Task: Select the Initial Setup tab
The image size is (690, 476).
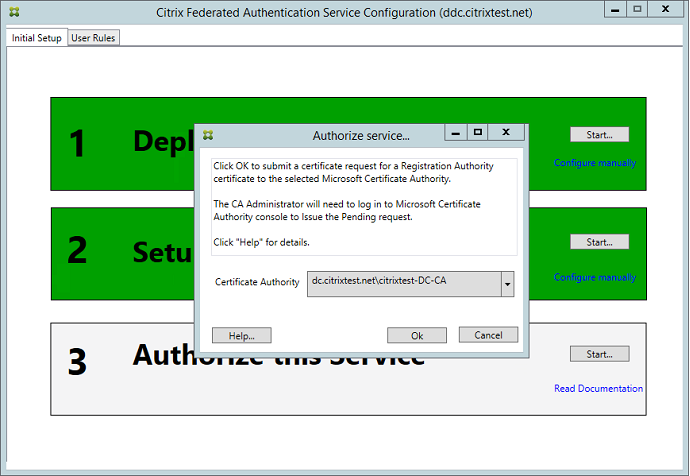Action: pos(37,38)
